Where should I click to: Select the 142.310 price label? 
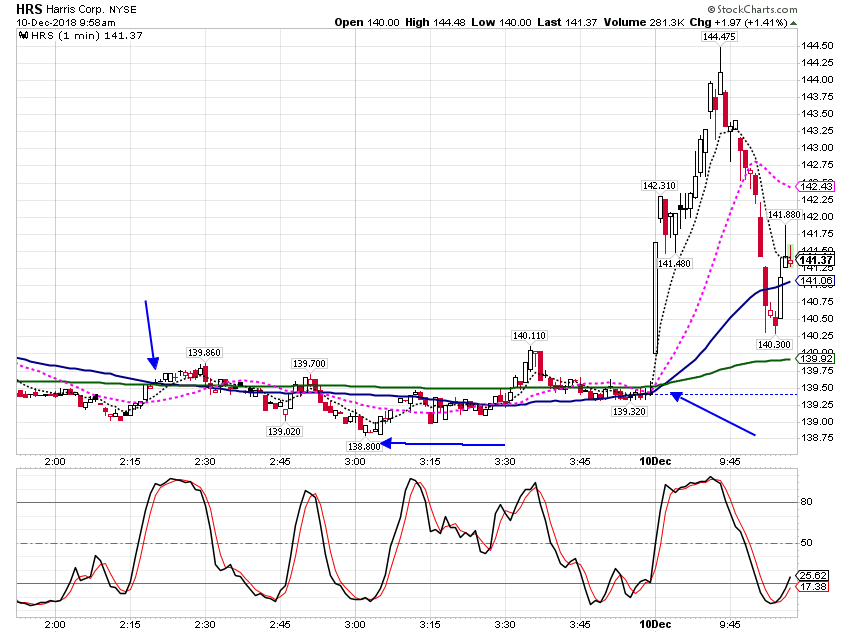[x=659, y=185]
